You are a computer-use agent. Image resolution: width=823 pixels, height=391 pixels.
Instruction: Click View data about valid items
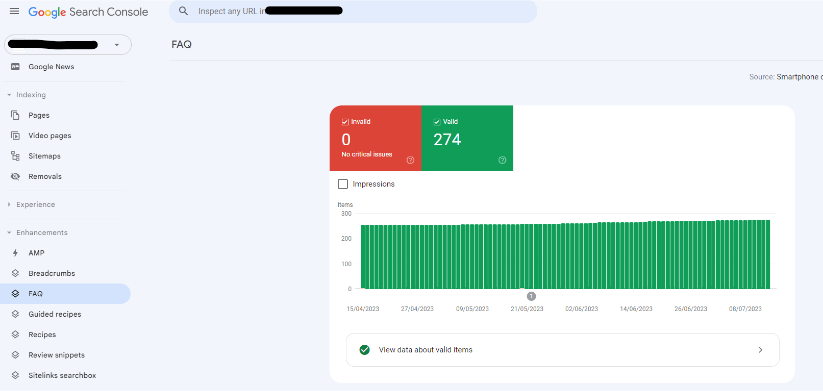[x=563, y=350]
